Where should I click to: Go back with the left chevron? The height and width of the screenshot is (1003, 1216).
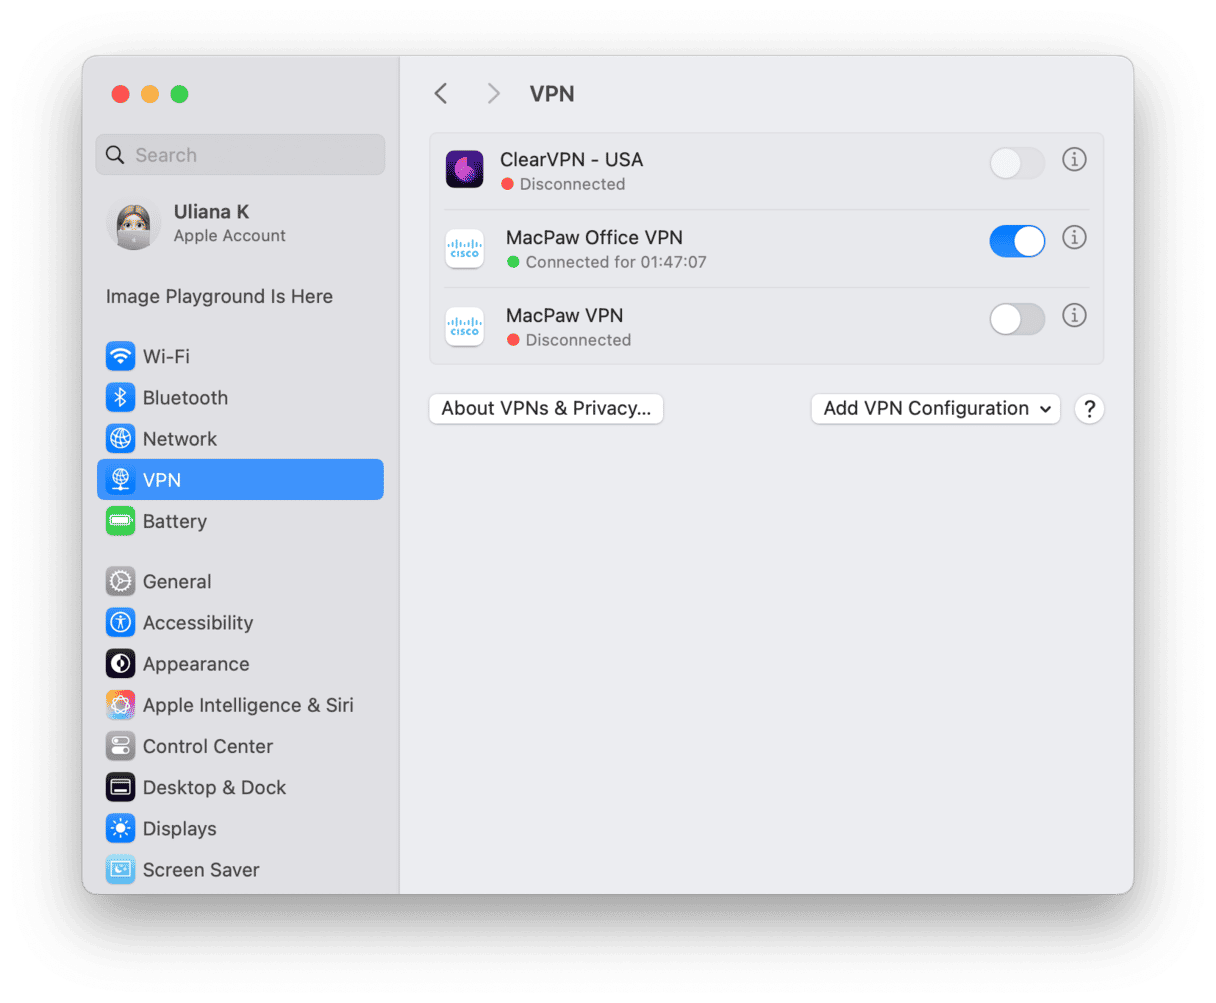click(441, 93)
